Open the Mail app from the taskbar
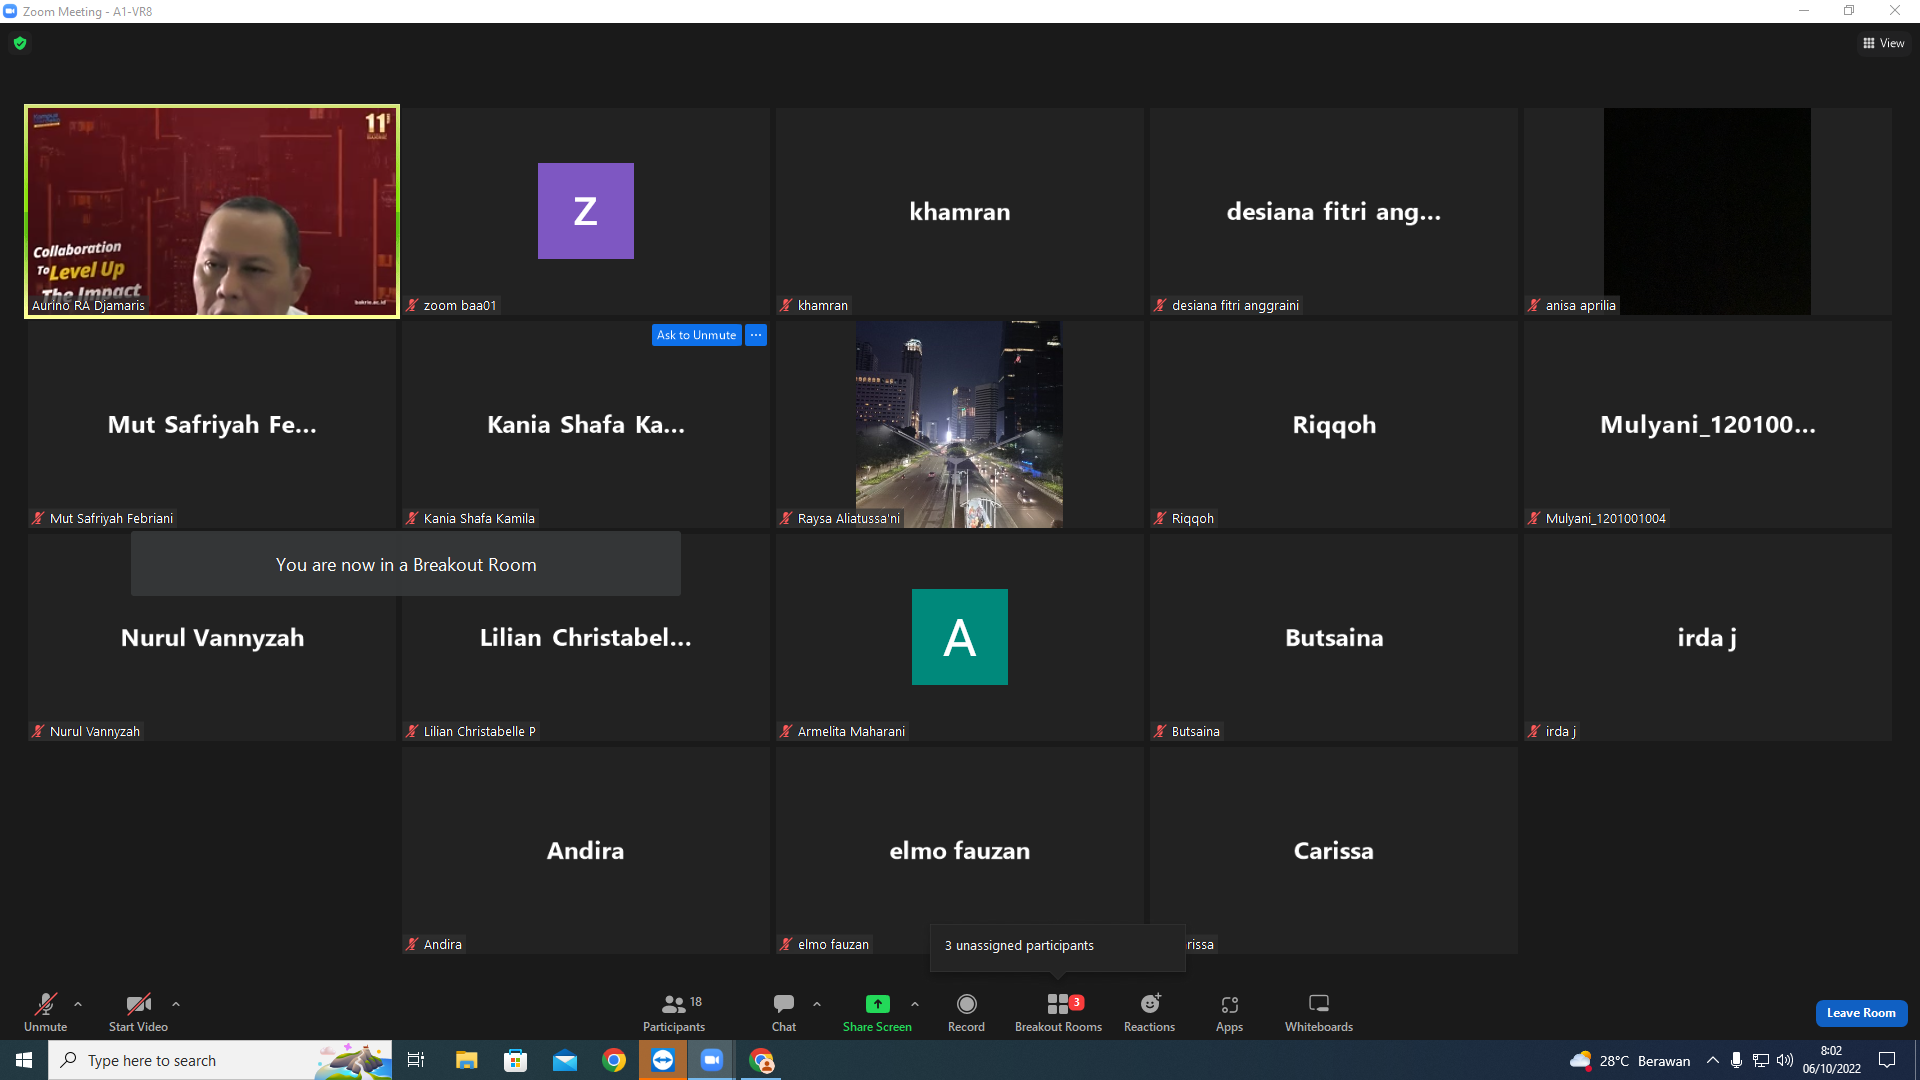This screenshot has width=1920, height=1080. [x=565, y=1060]
